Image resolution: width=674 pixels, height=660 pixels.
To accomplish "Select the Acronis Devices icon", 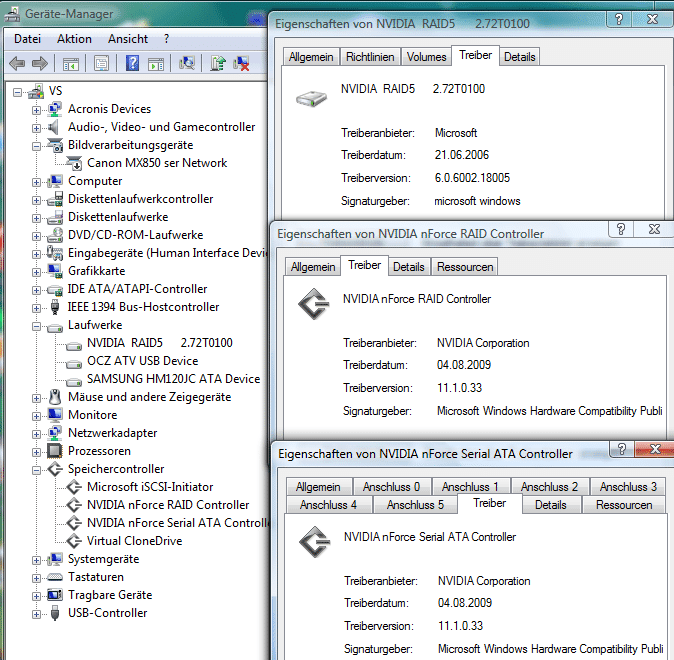I will pyautogui.click(x=55, y=109).
